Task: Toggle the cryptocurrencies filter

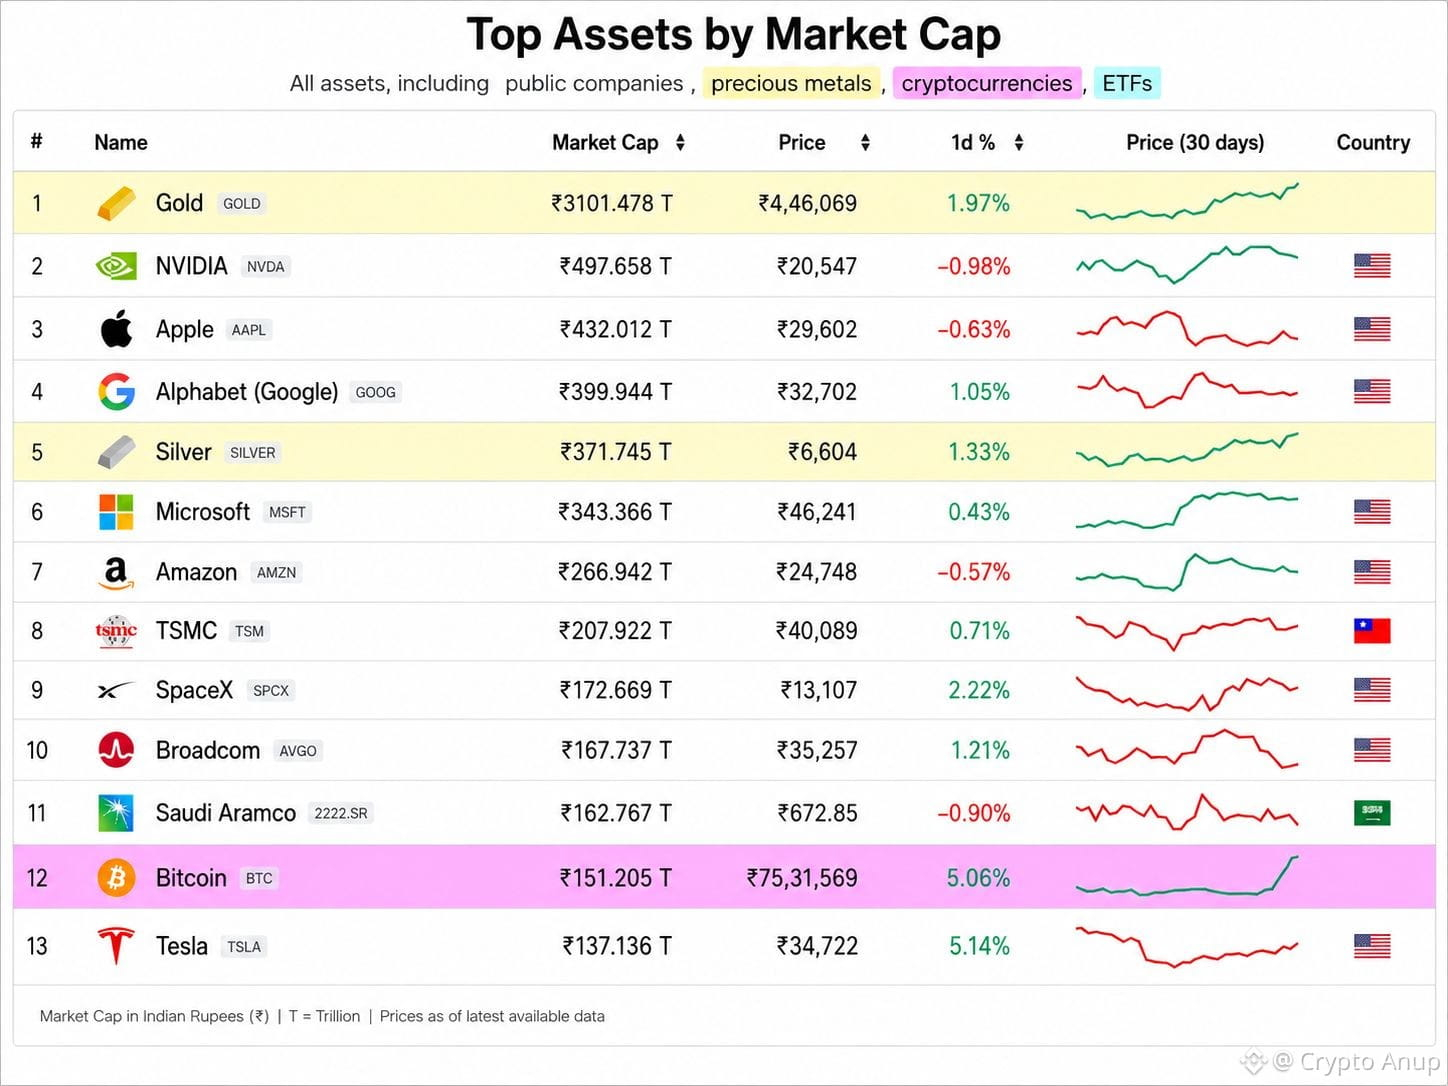Action: 987,83
